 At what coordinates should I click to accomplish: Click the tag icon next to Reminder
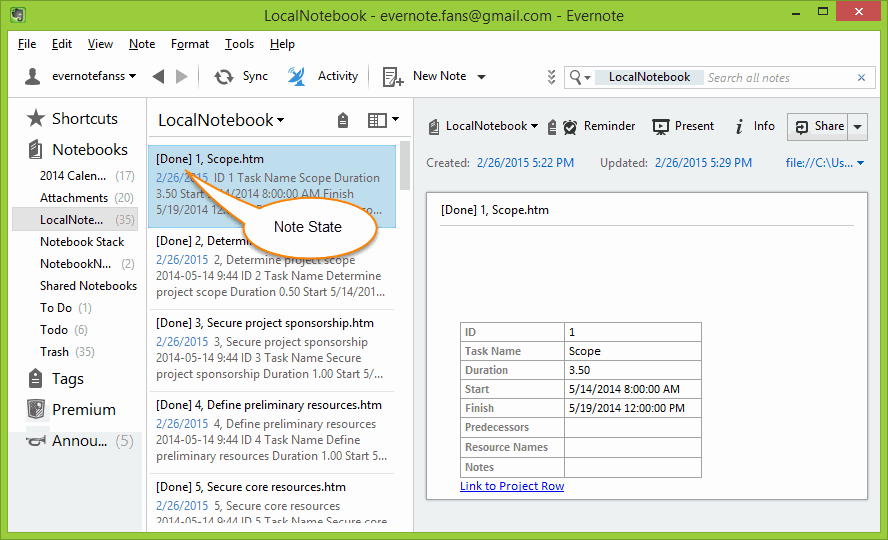click(552, 127)
